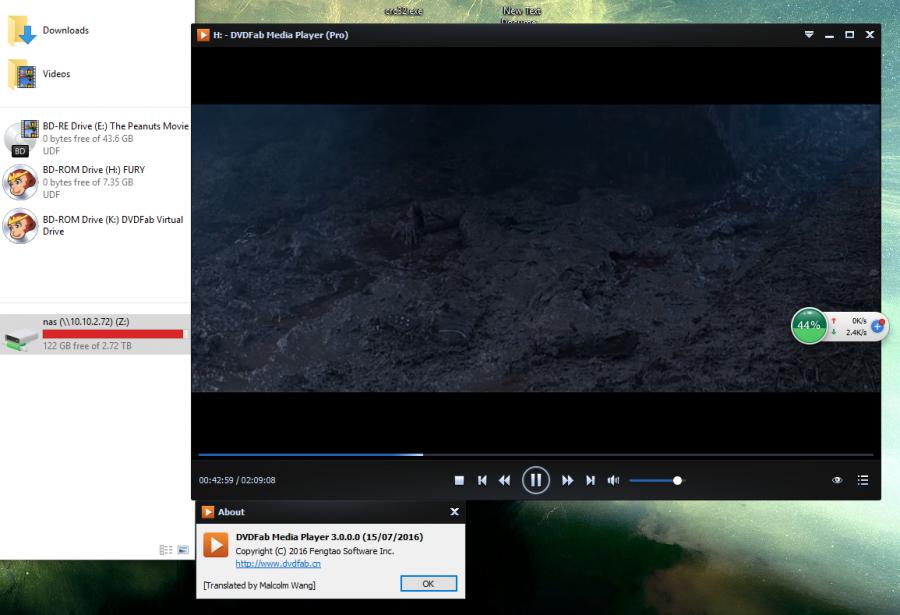Stop playback with the square stop button

coord(459,480)
